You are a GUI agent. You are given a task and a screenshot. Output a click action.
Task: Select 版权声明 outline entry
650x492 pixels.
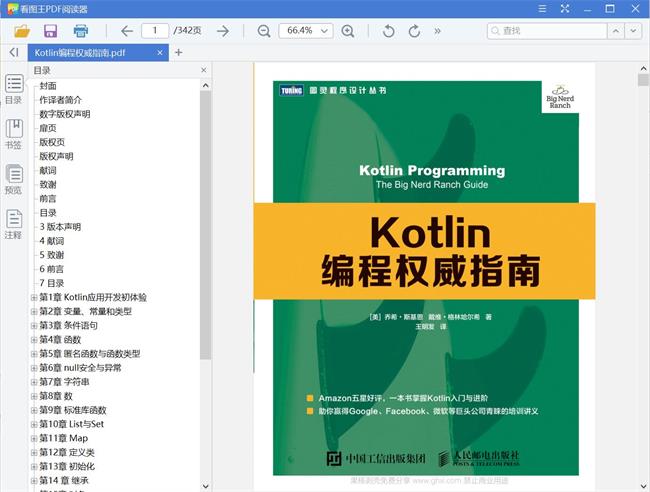[56, 156]
